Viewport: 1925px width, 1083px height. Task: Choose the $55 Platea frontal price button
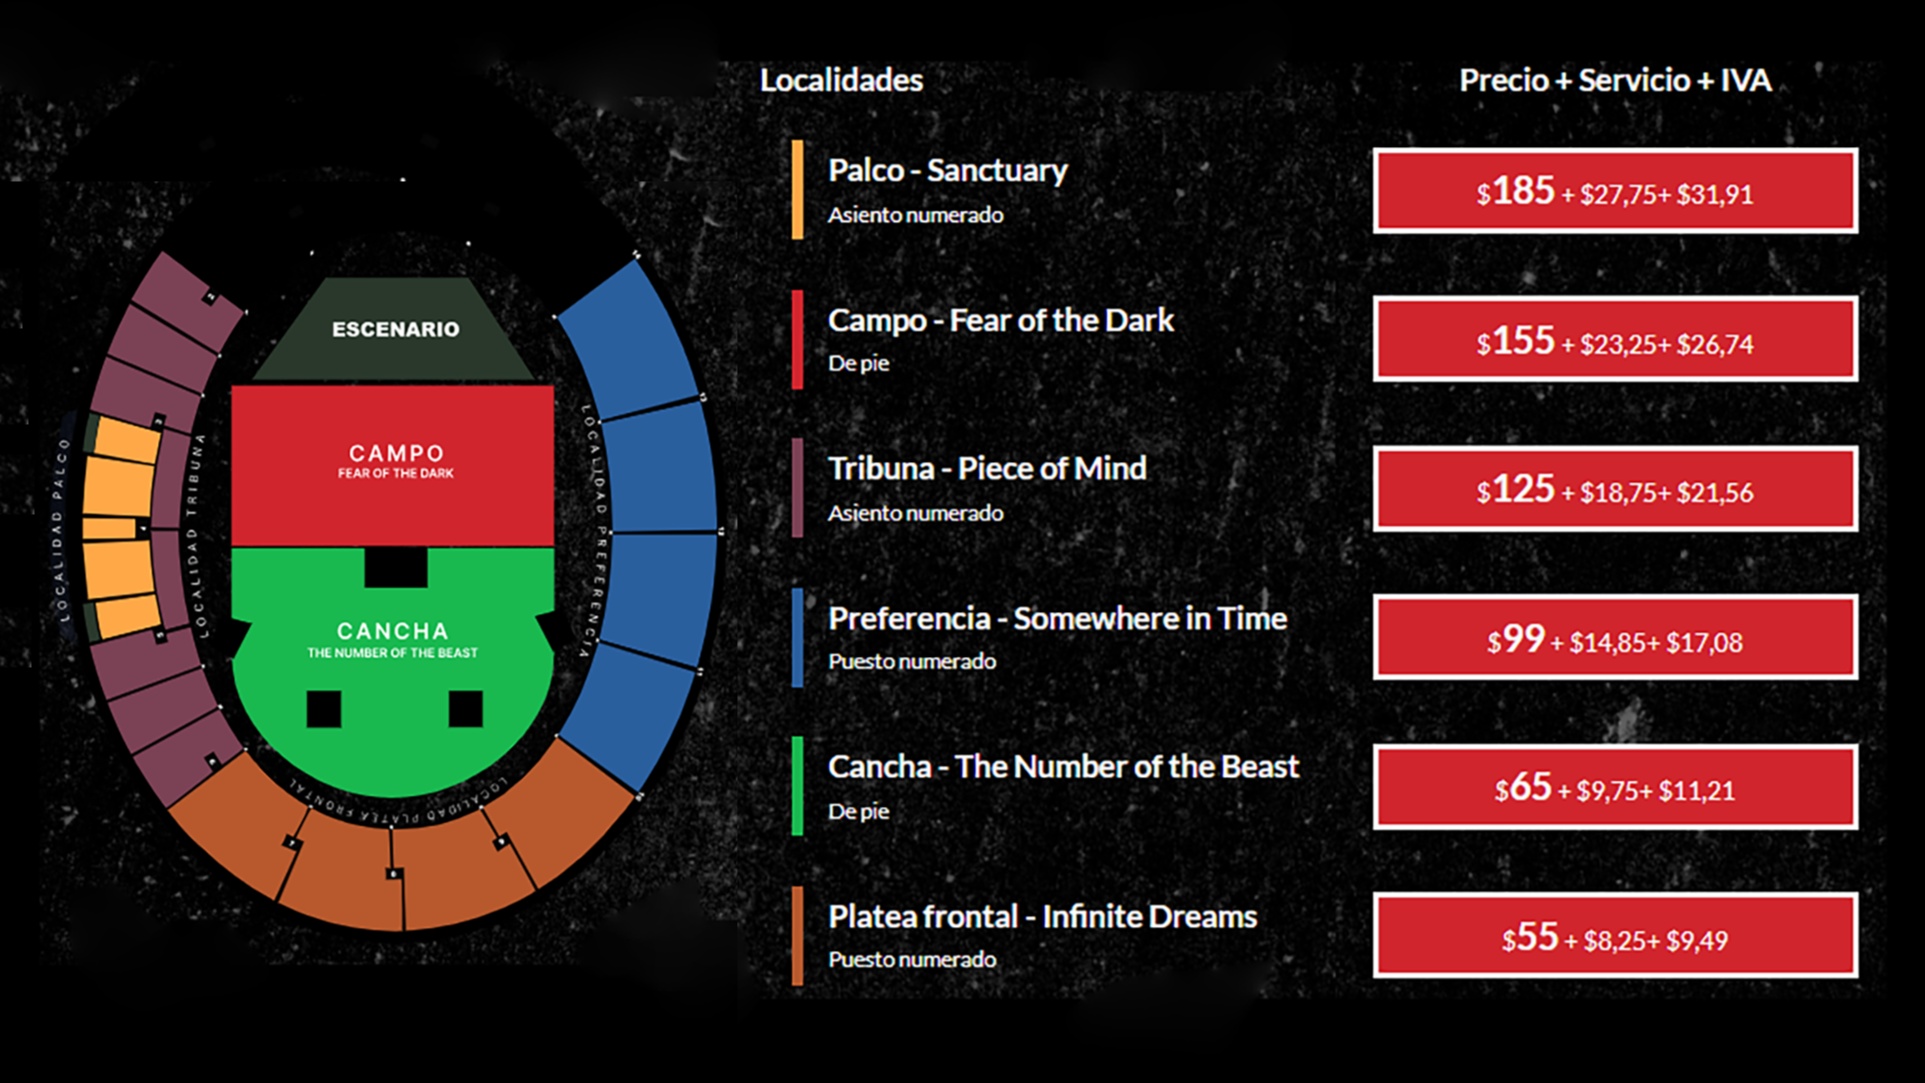click(1614, 936)
